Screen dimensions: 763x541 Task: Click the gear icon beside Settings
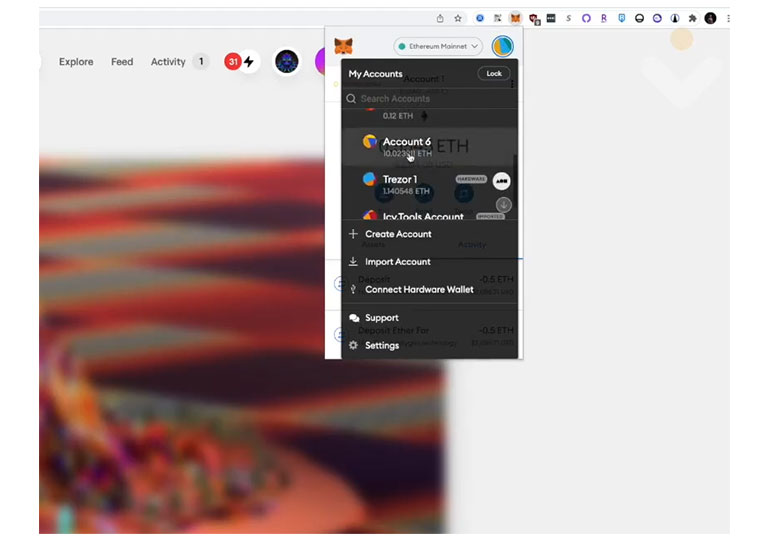pos(353,345)
